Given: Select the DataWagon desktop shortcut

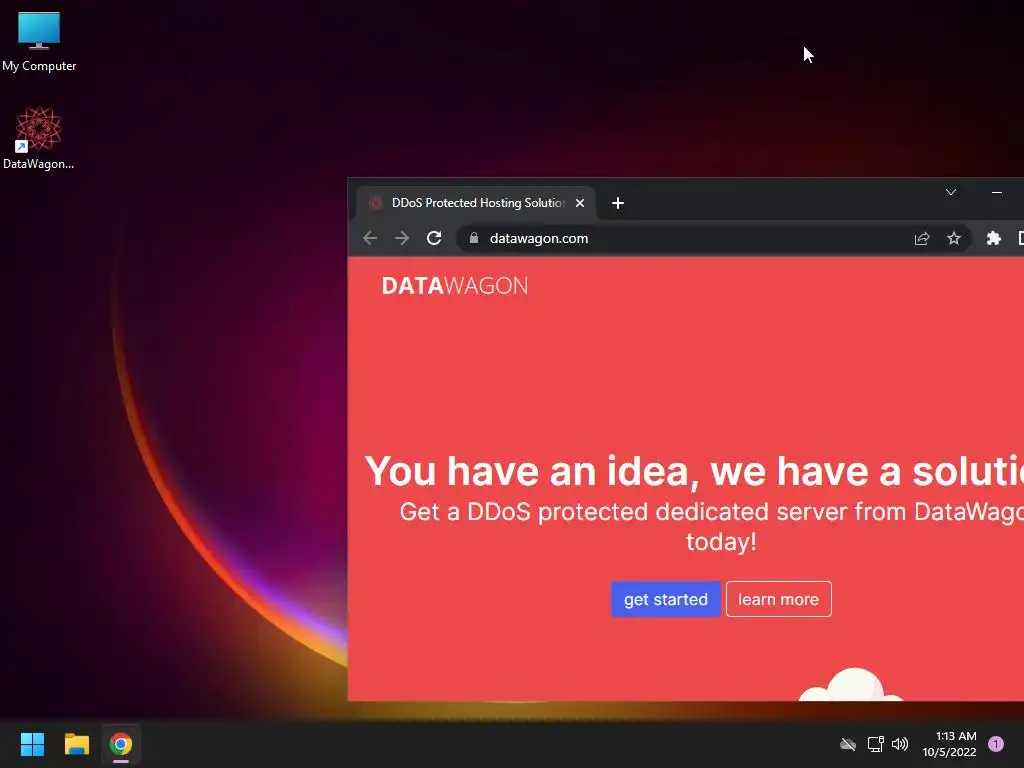Looking at the screenshot, I should click(x=39, y=138).
